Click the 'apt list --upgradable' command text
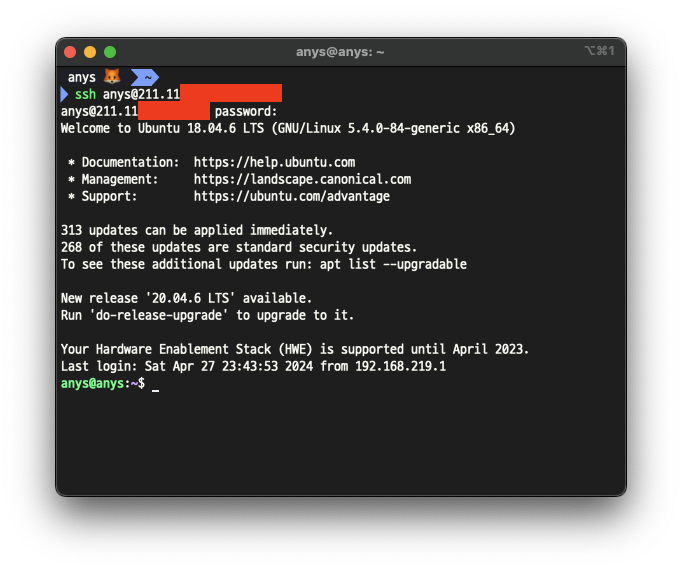Screen dimensions: 682x570 pos(393,264)
